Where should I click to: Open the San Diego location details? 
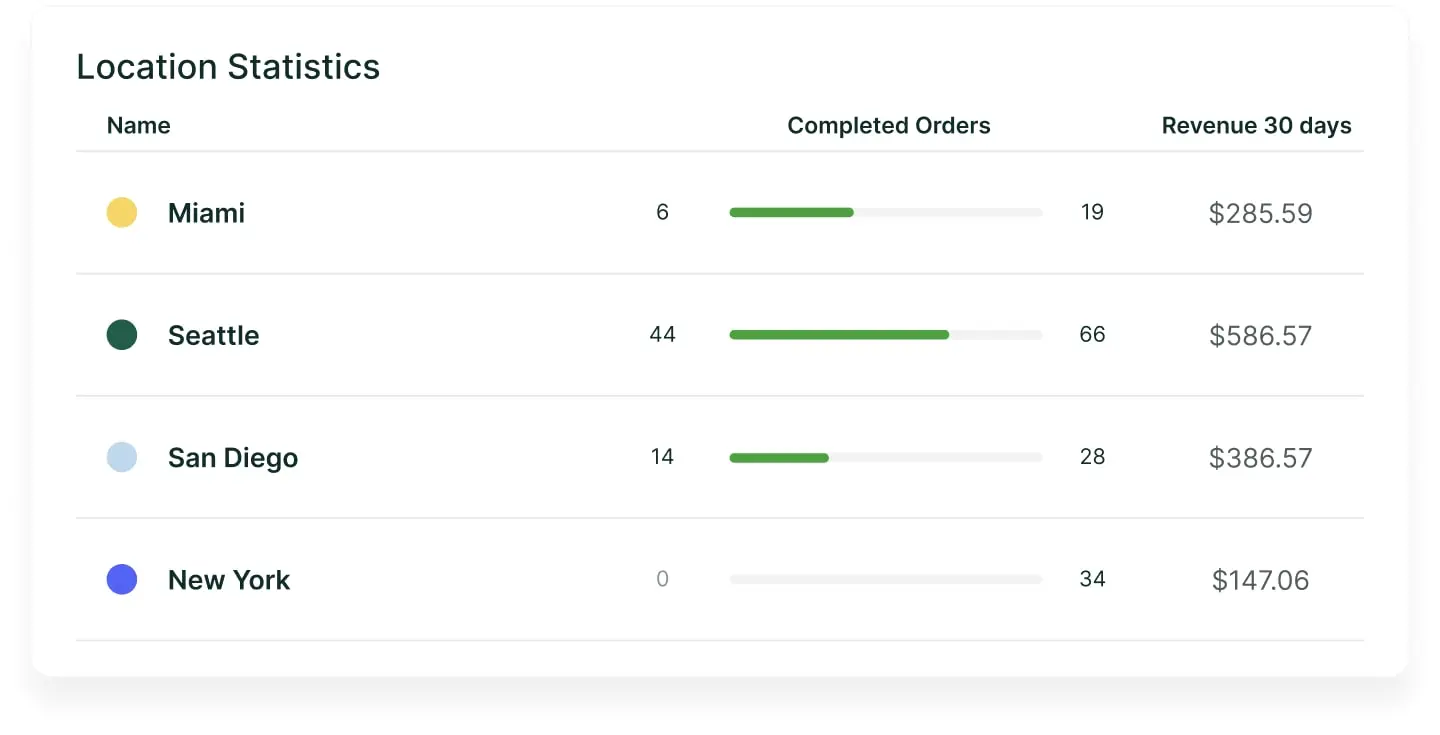click(232, 457)
